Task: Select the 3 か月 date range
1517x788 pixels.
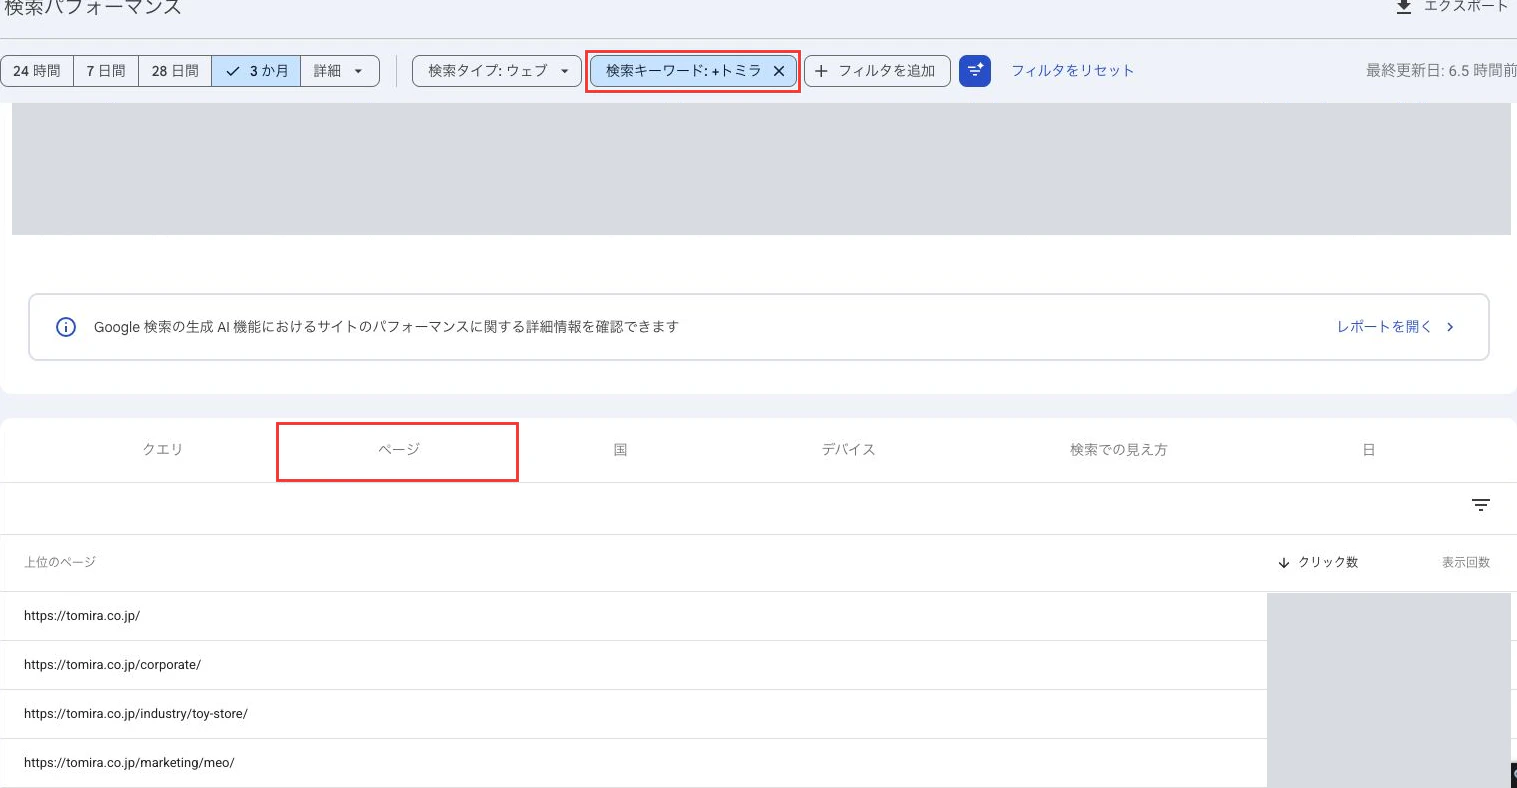Action: point(256,71)
